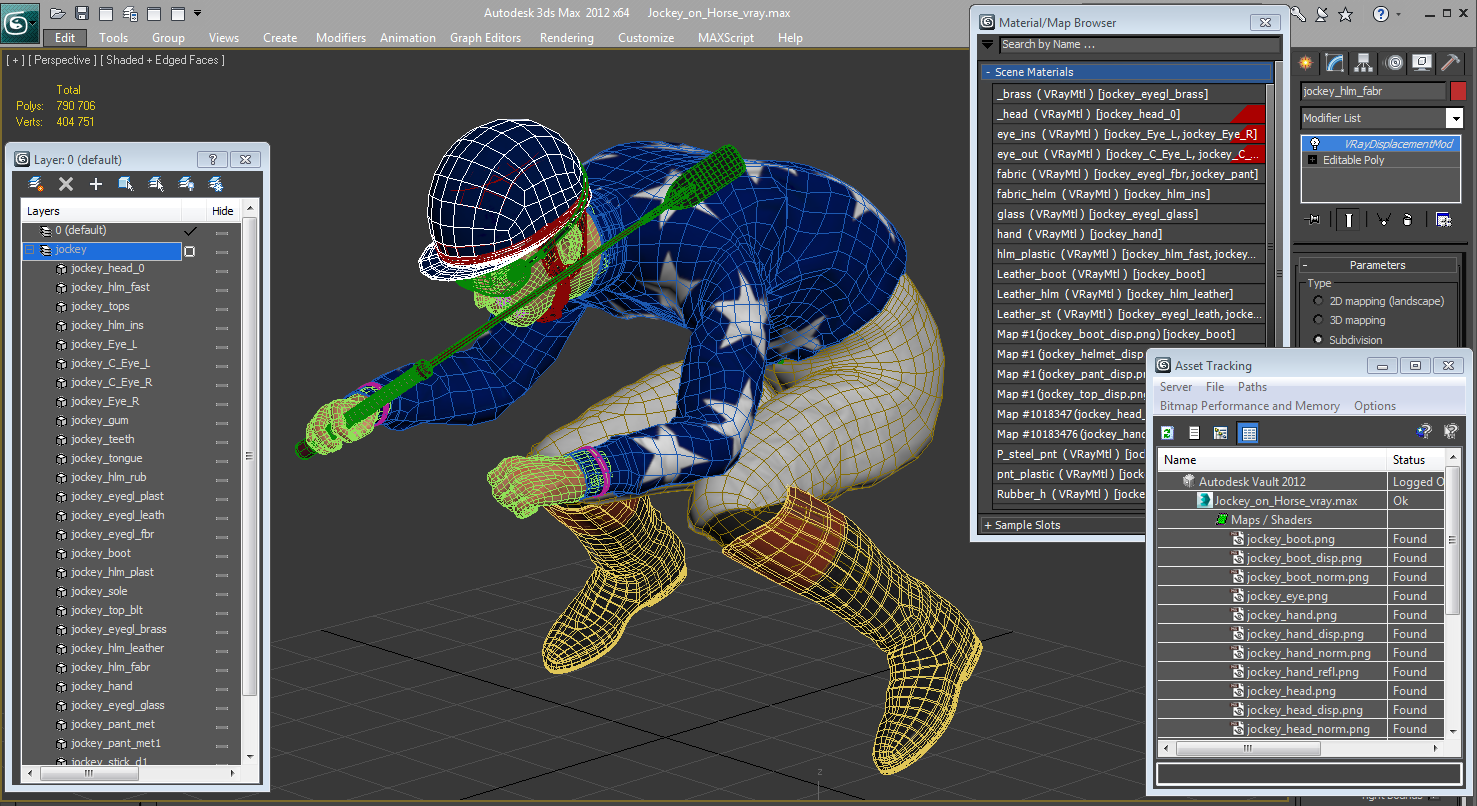
Task: Open the Modify command panel tab
Action: [x=1335, y=63]
